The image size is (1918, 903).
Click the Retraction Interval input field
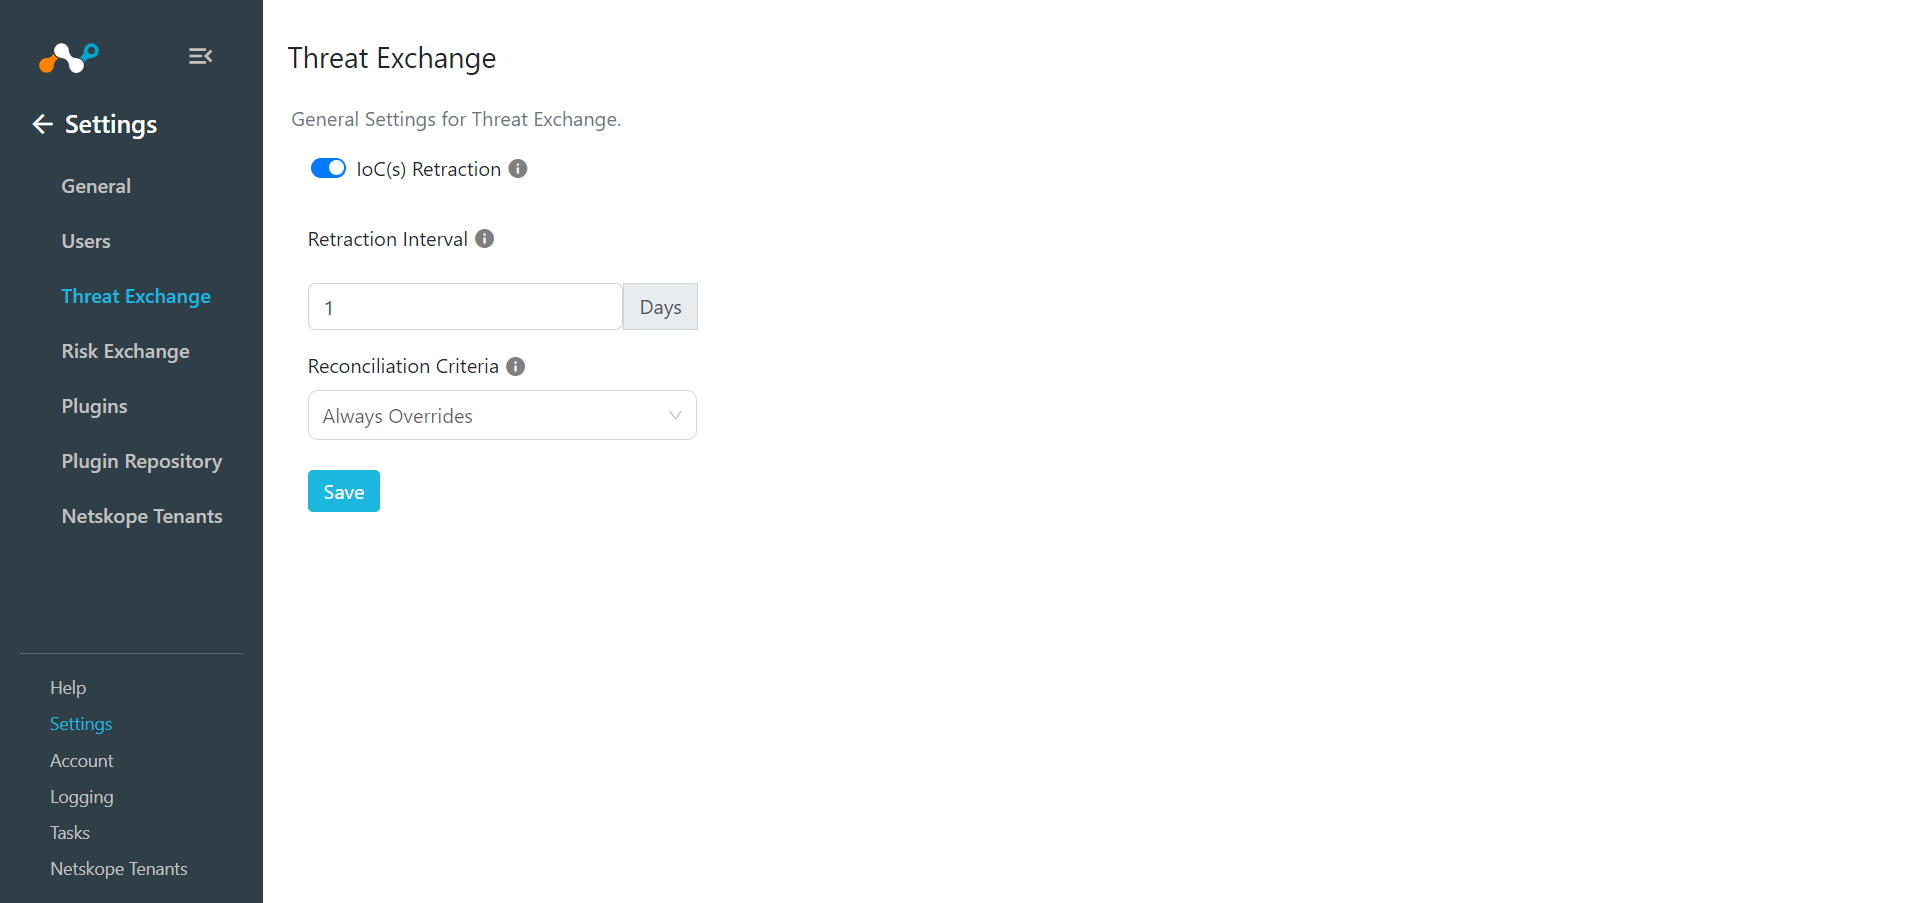tap(465, 307)
